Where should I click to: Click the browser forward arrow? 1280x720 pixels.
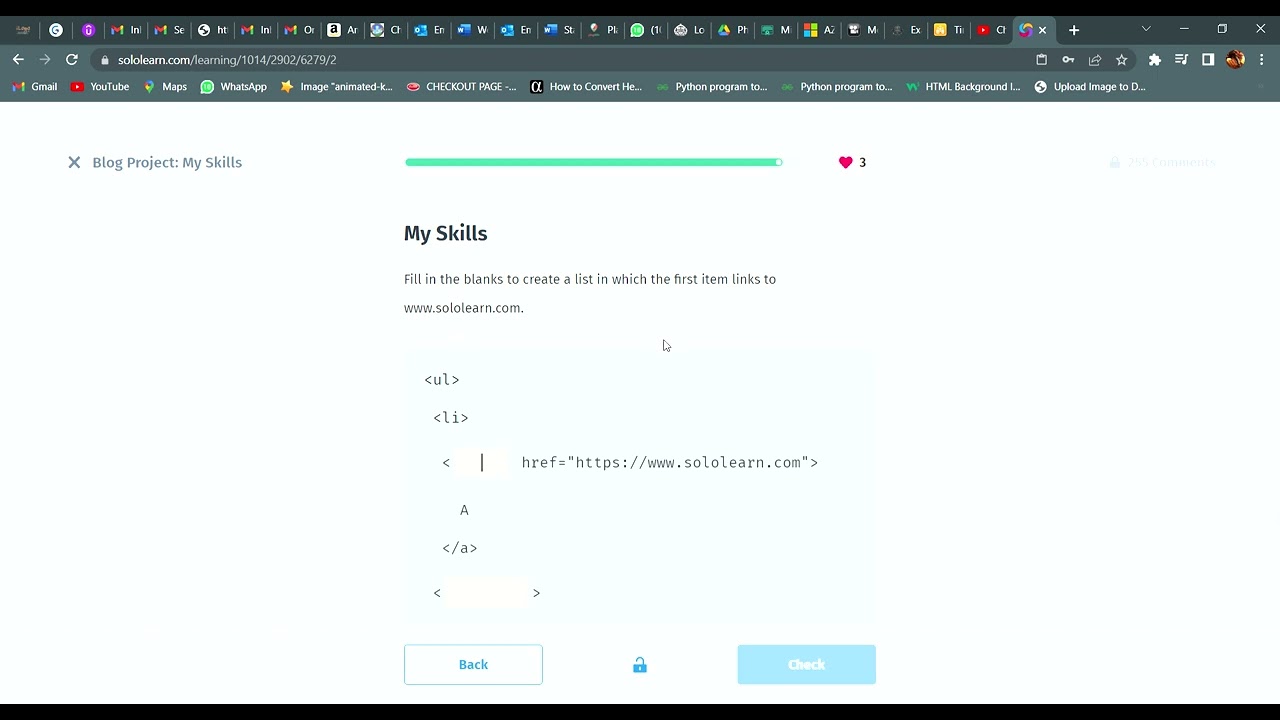click(45, 60)
